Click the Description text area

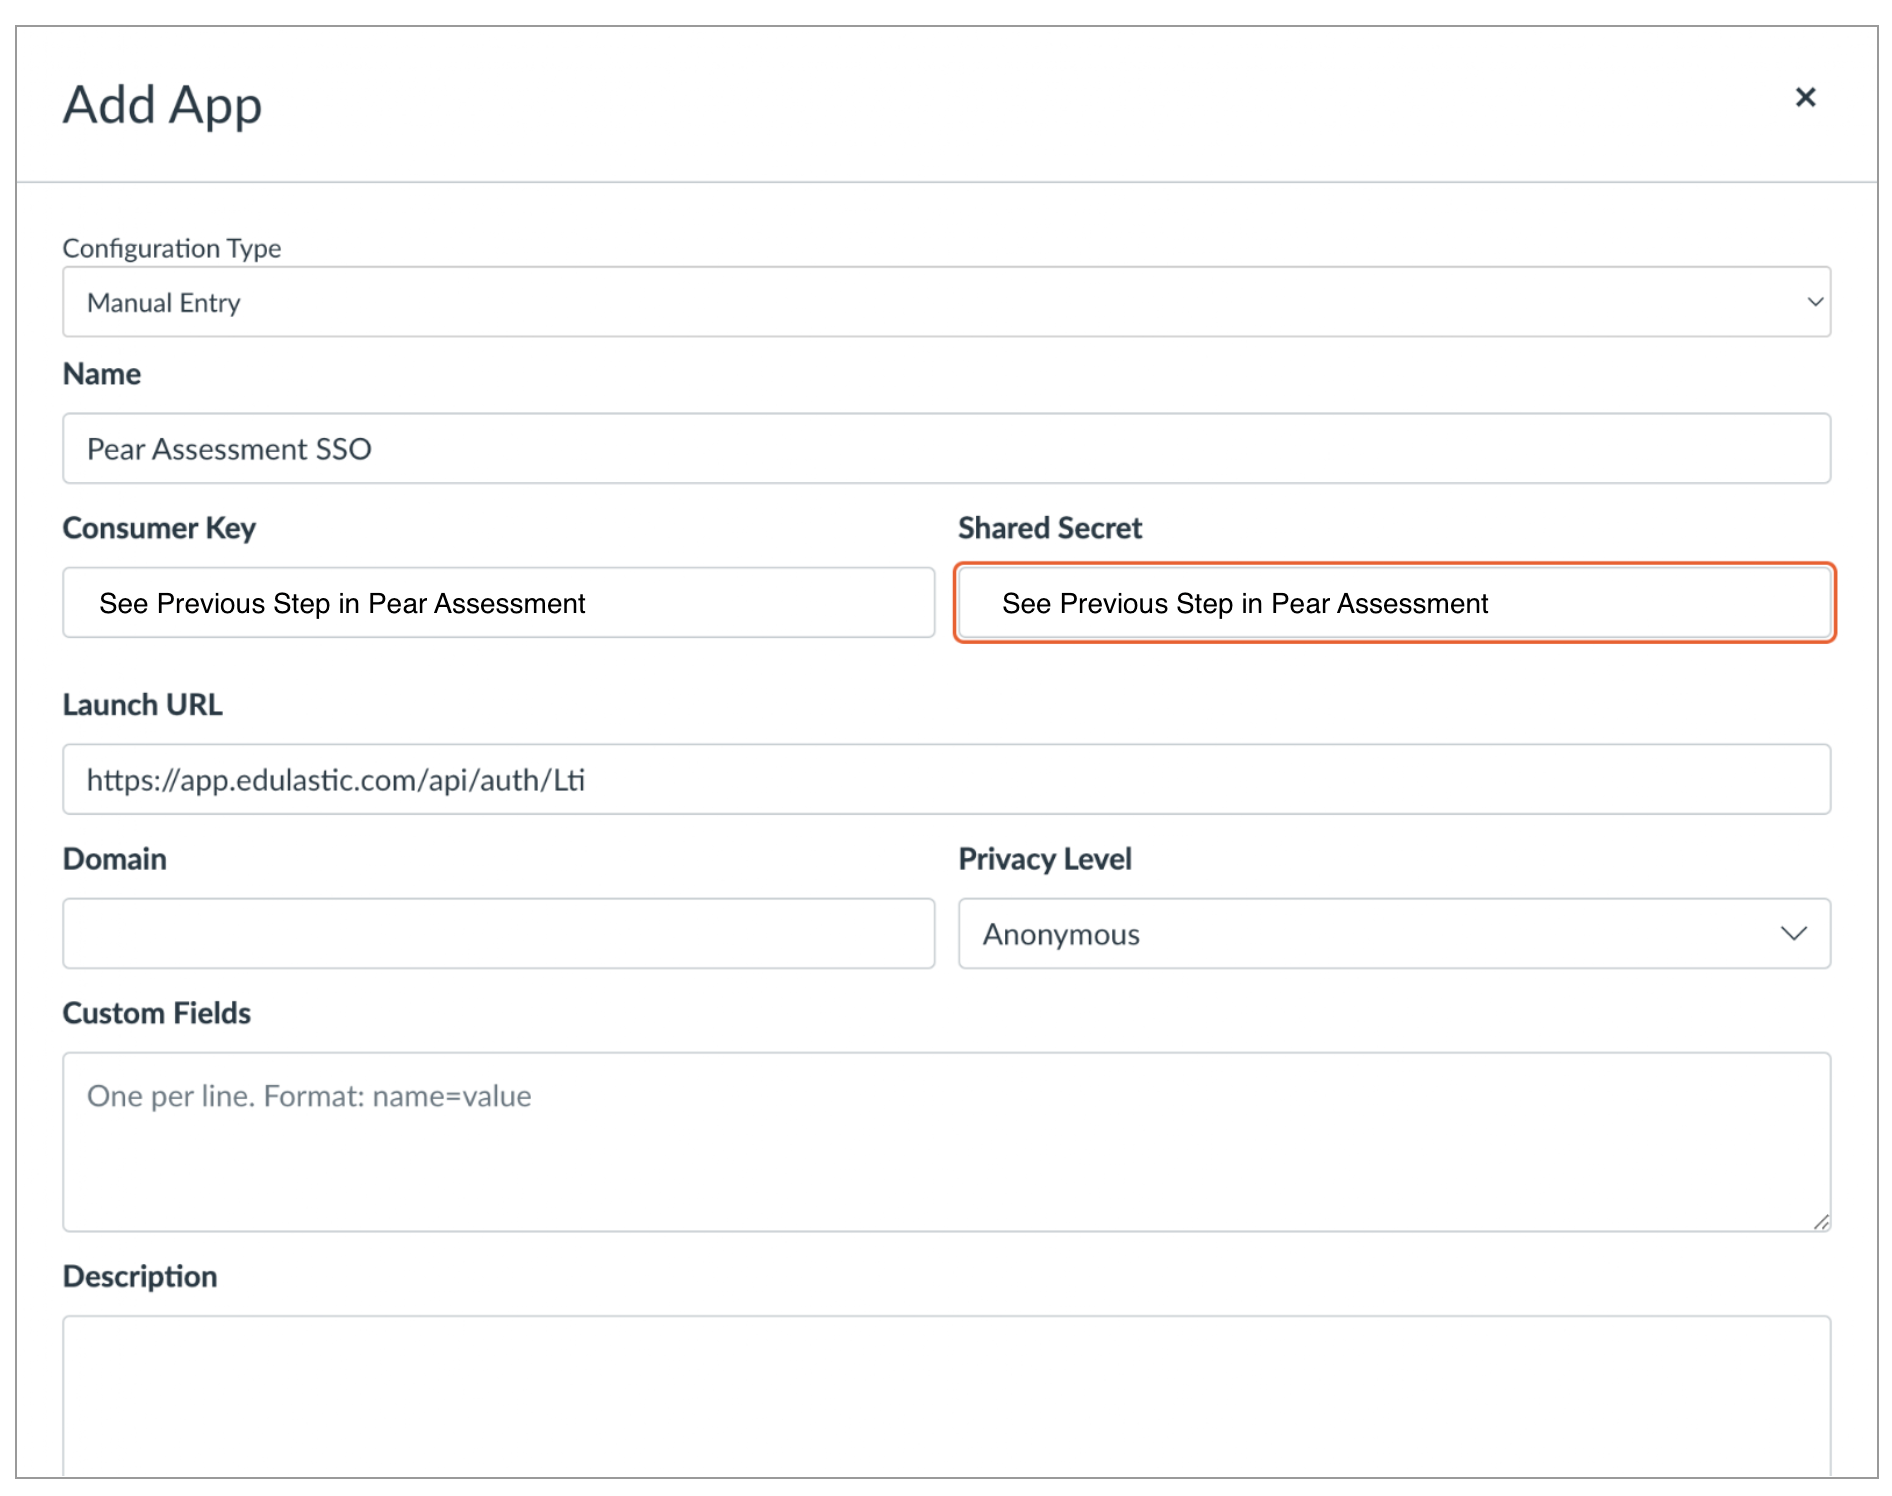click(x=946, y=1396)
